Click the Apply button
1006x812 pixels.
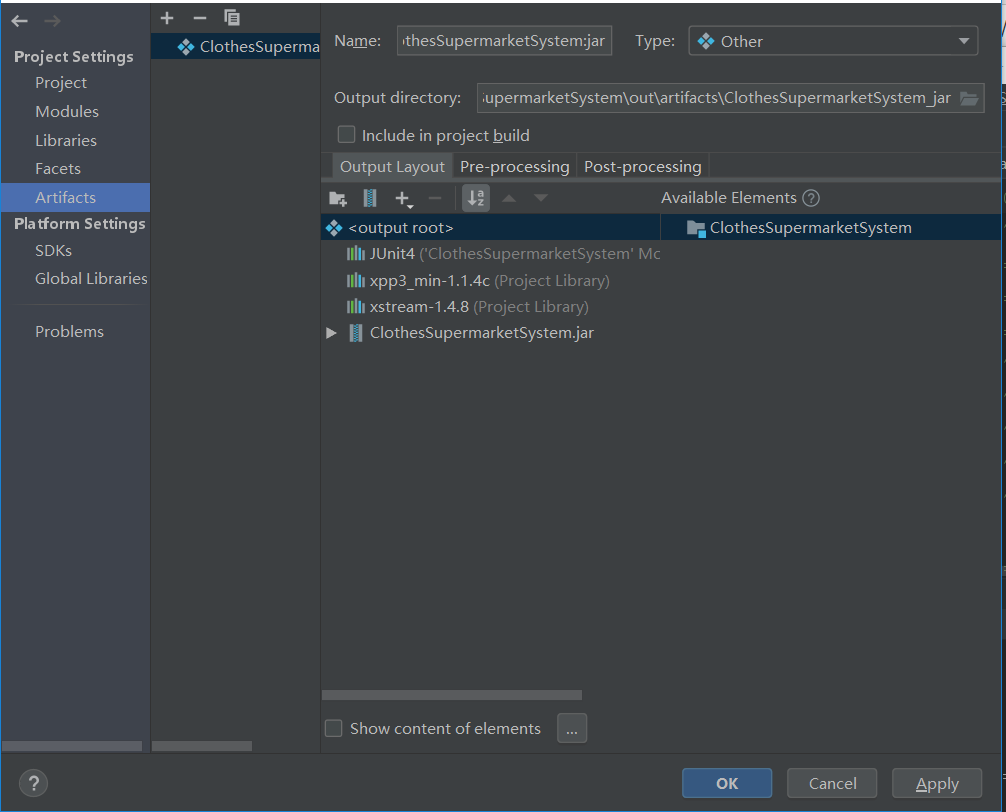(x=937, y=783)
